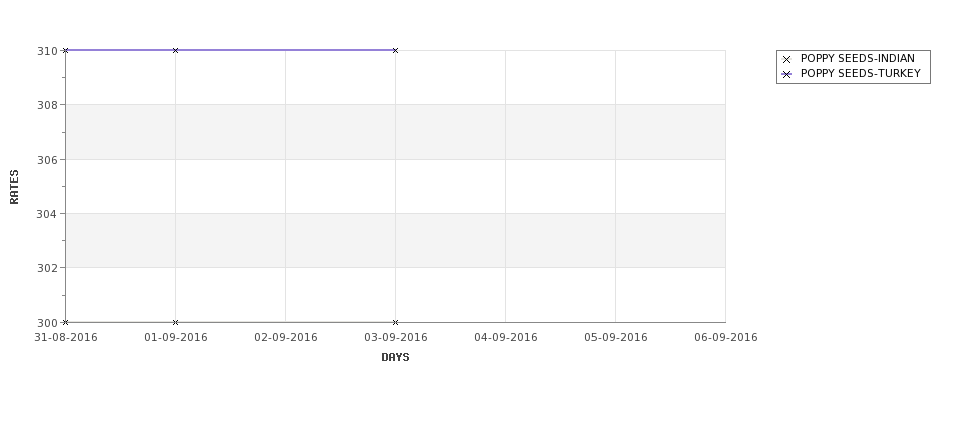Click the POPPY SEEDS-INDIAN legend marker icon
The image size is (975, 429).
pyautogui.click(x=786, y=59)
